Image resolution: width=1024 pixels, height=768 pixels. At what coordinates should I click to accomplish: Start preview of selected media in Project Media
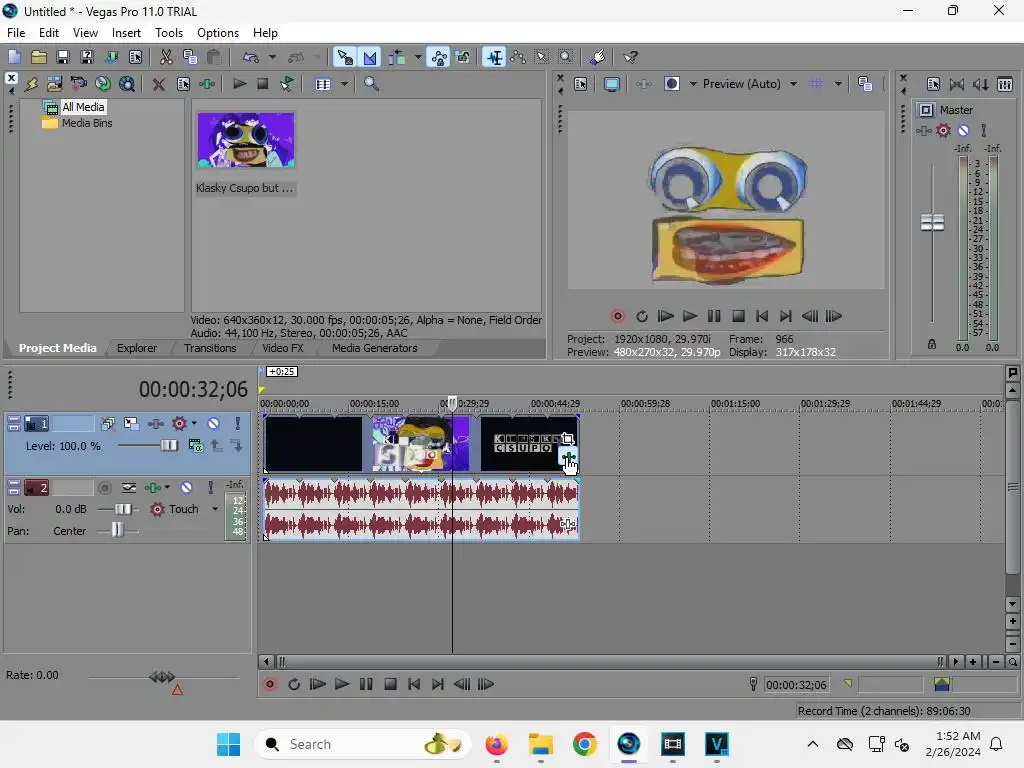tap(239, 84)
